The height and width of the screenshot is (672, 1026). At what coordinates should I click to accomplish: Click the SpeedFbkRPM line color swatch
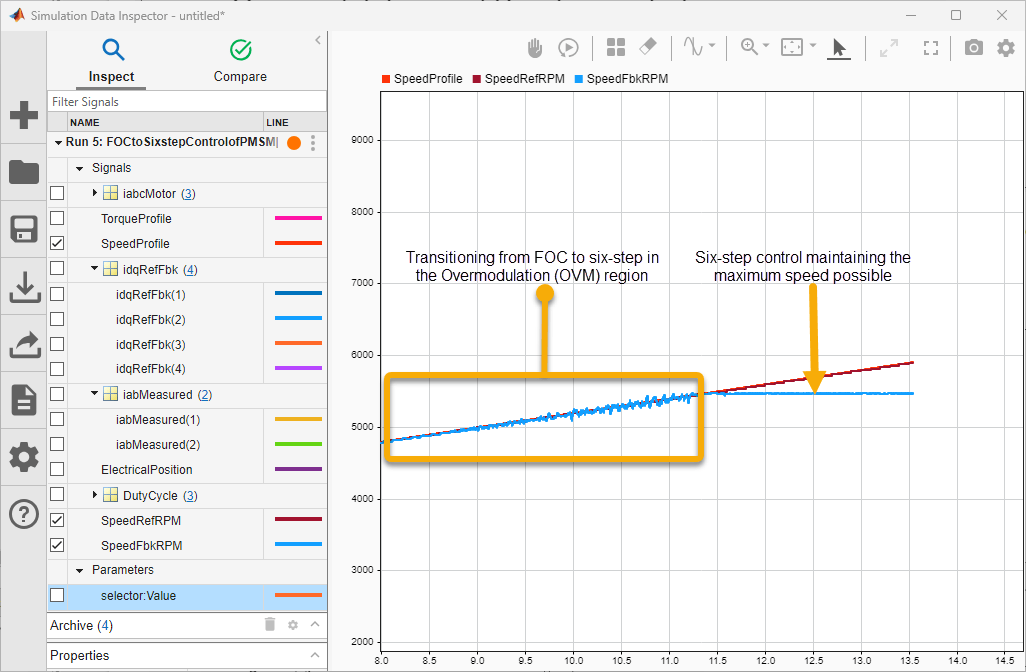coord(298,545)
